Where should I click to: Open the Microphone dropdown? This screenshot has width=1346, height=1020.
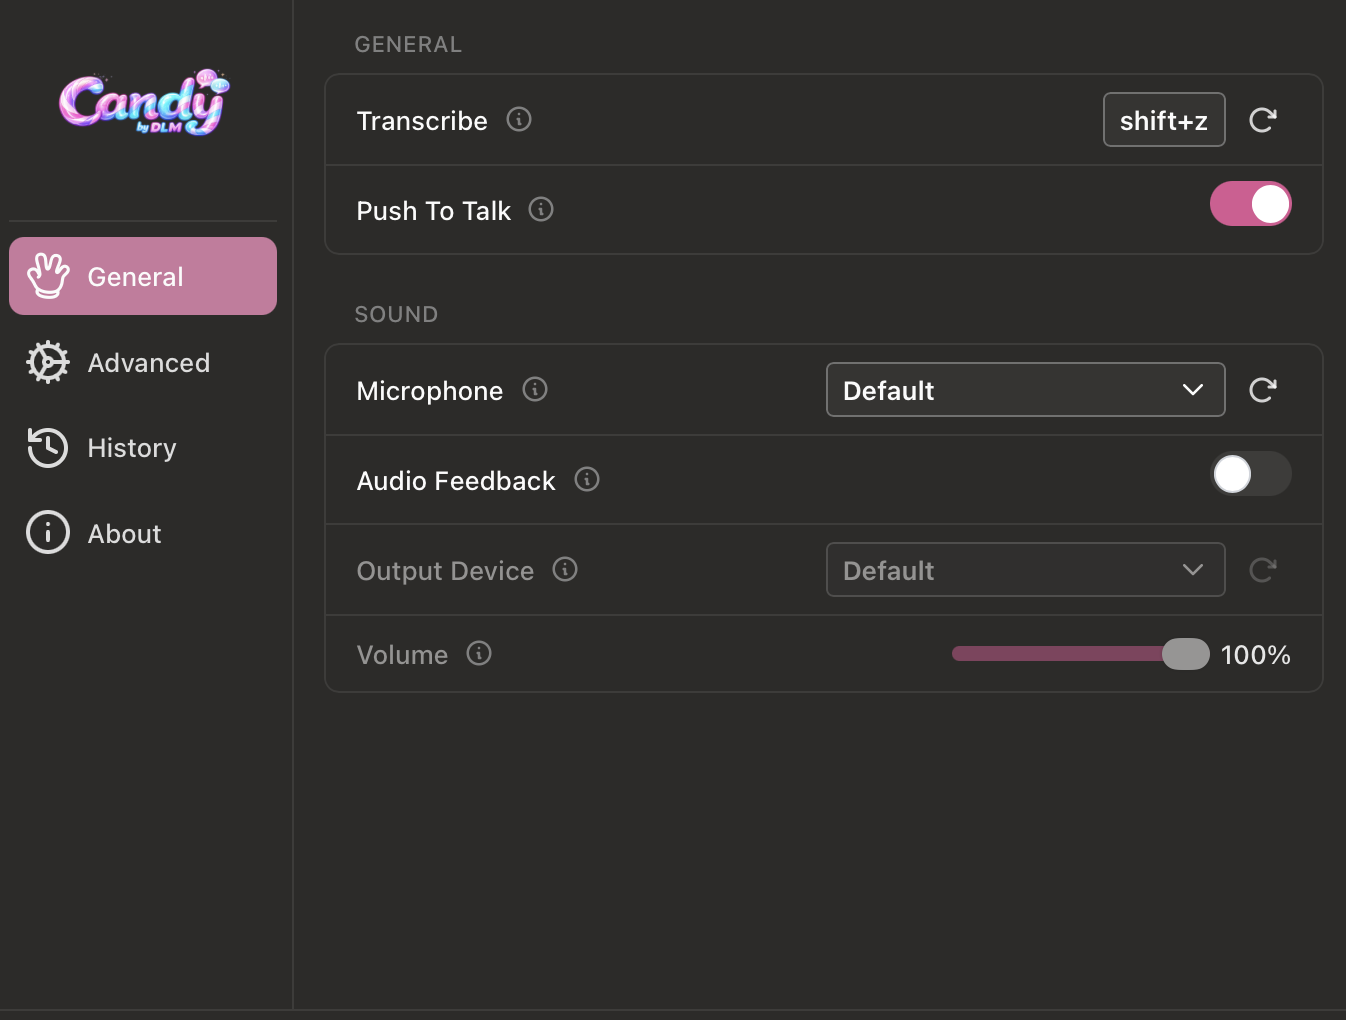[1025, 390]
